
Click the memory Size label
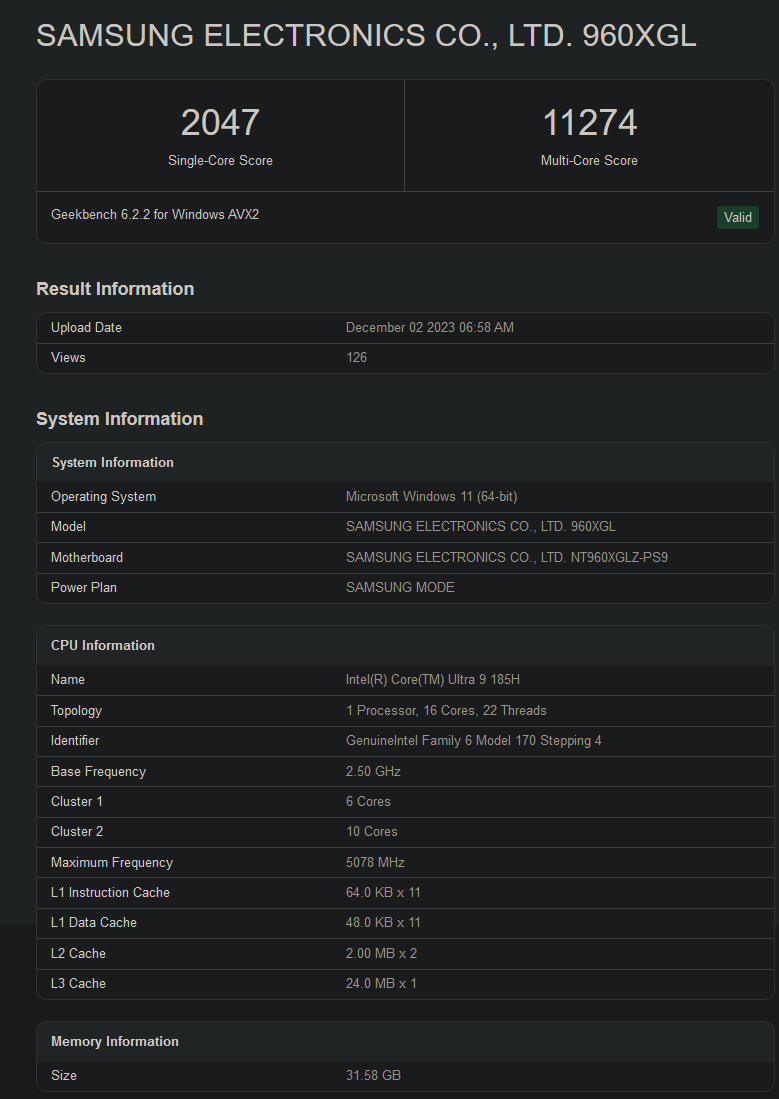point(64,1075)
